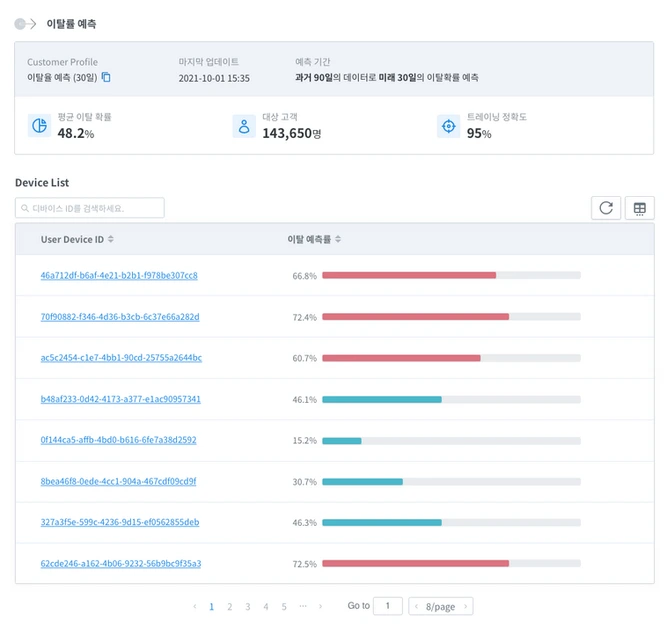
Task: Go to pagination page 4
Action: pos(266,607)
